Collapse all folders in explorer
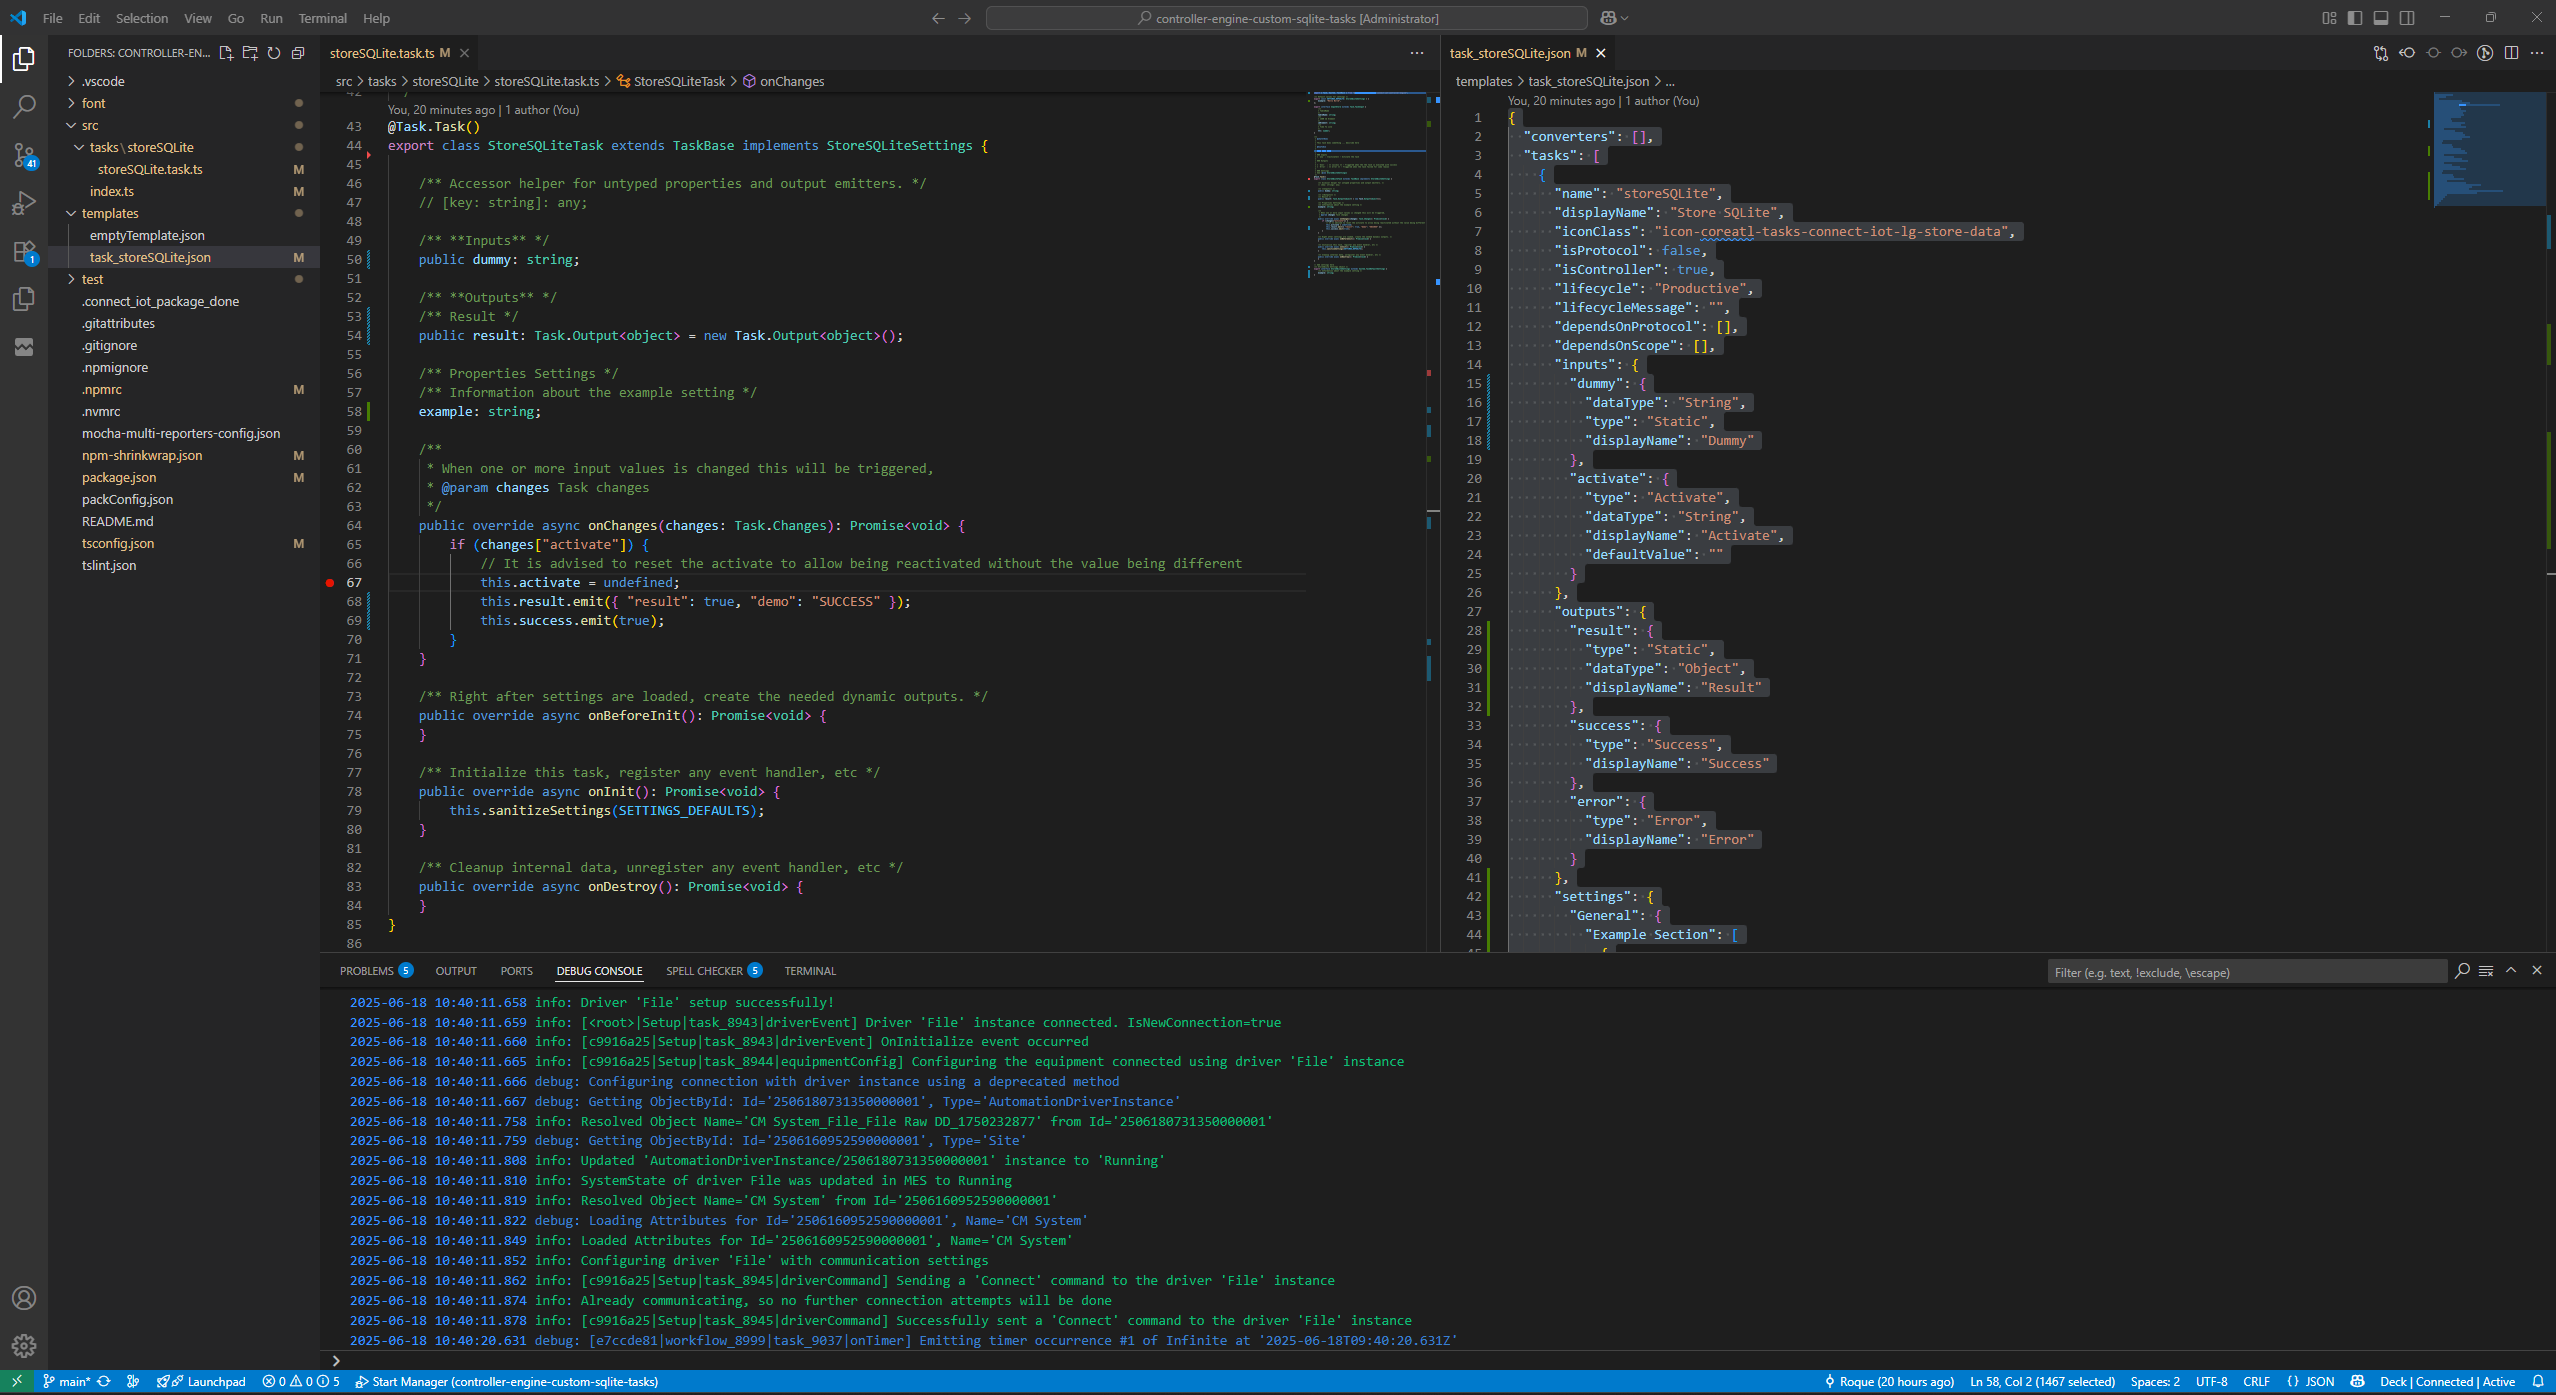2556x1395 pixels. (x=298, y=53)
